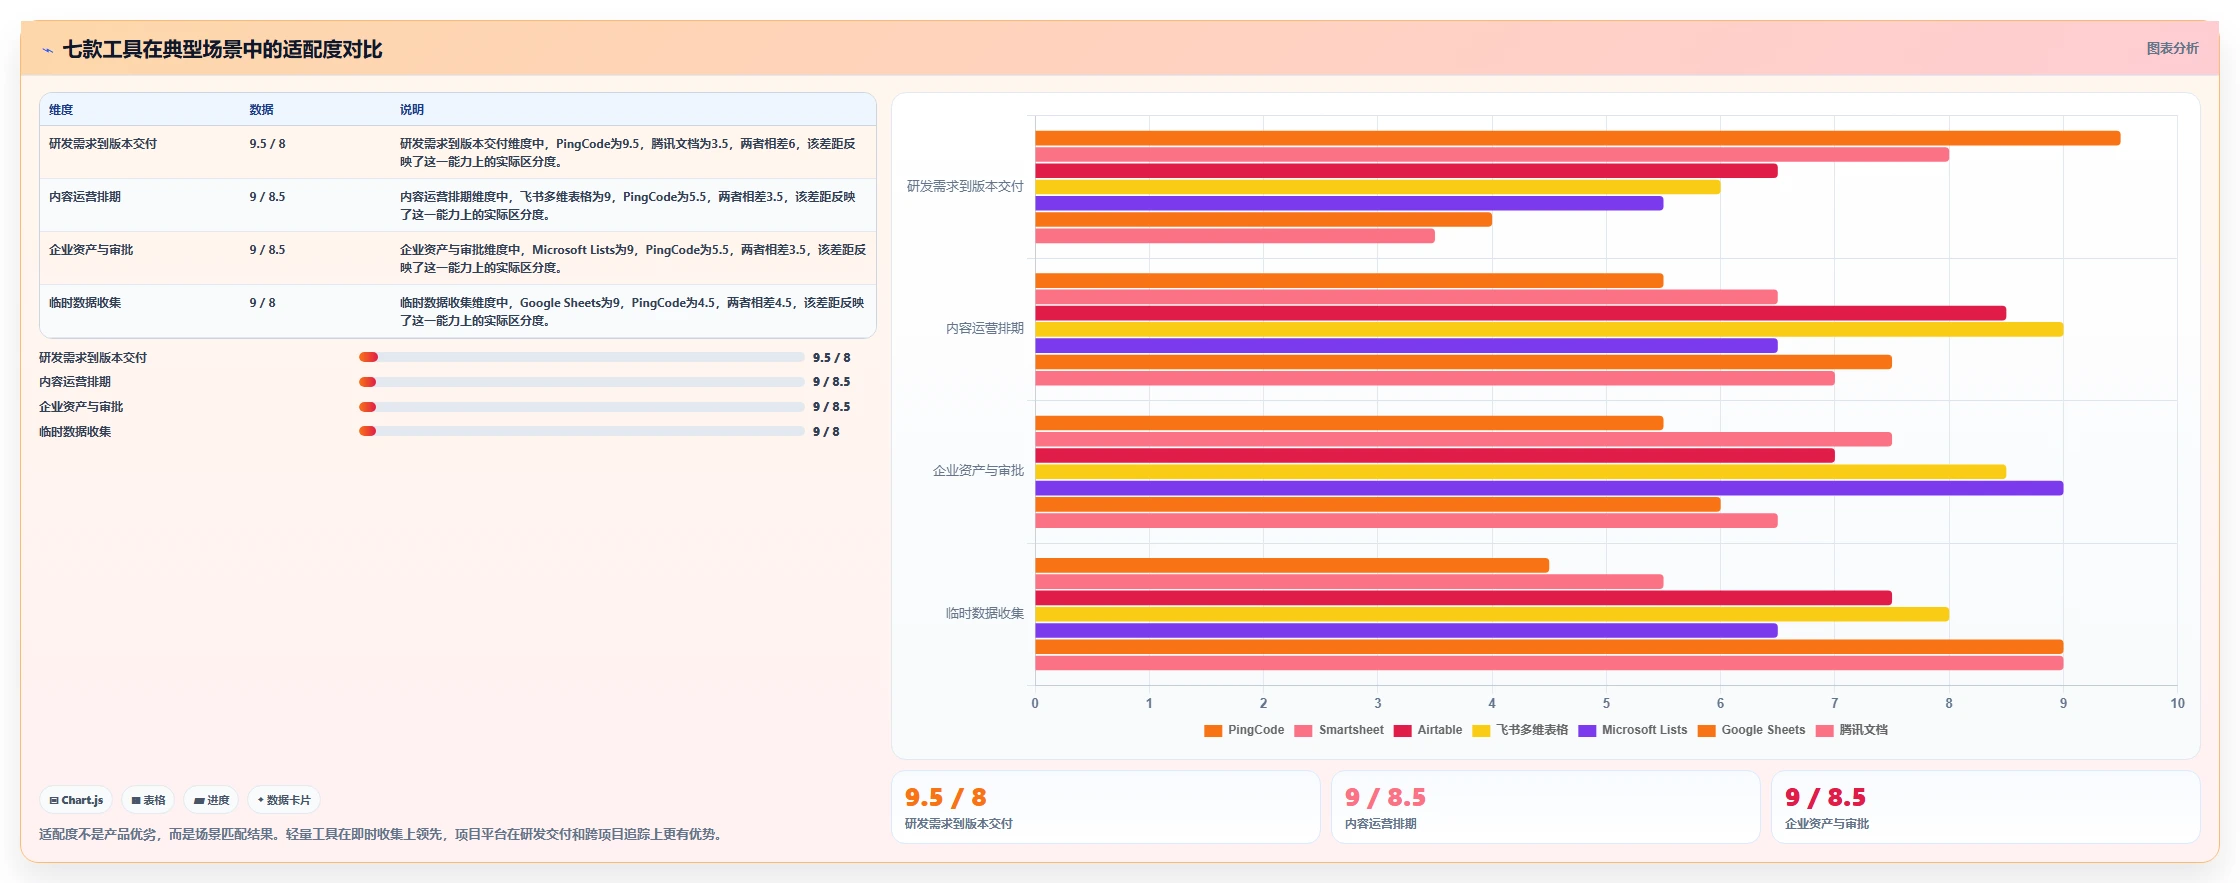Click the 内容运营排期 chart axis label
Screen dimensions: 2240x883
[985, 329]
